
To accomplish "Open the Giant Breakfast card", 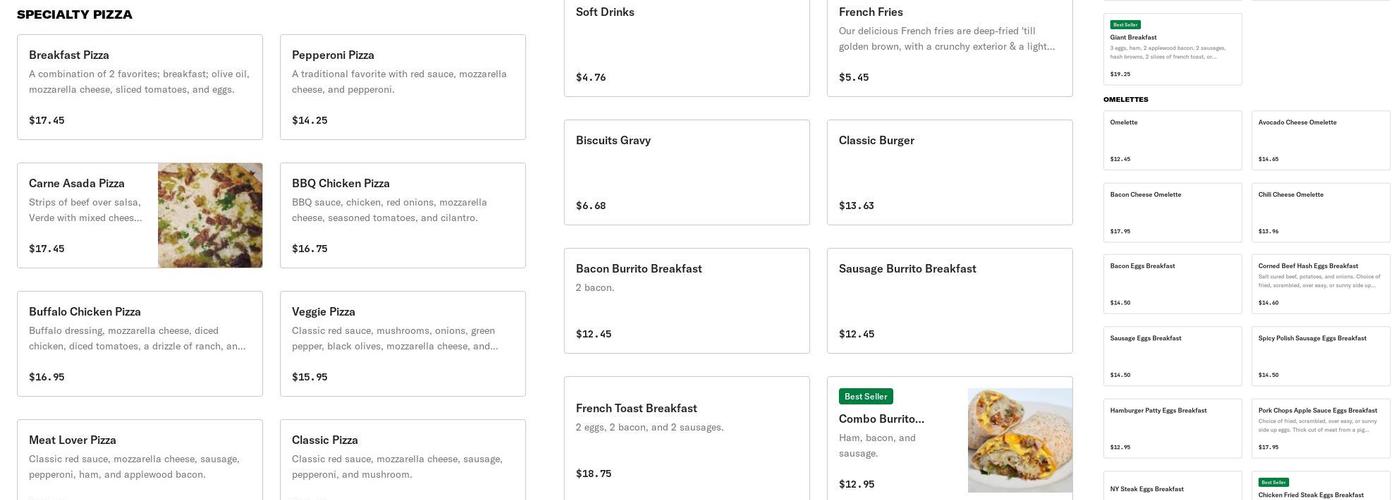I will click(1172, 50).
